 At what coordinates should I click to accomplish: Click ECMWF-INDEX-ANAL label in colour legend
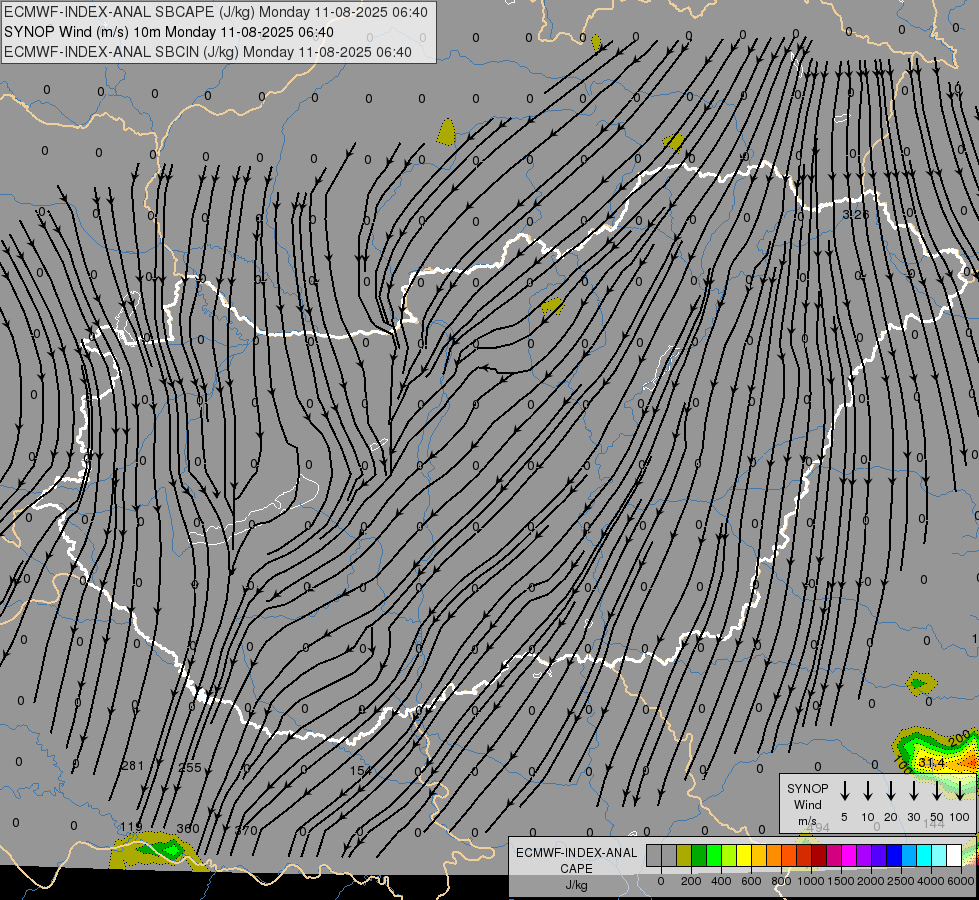576,853
